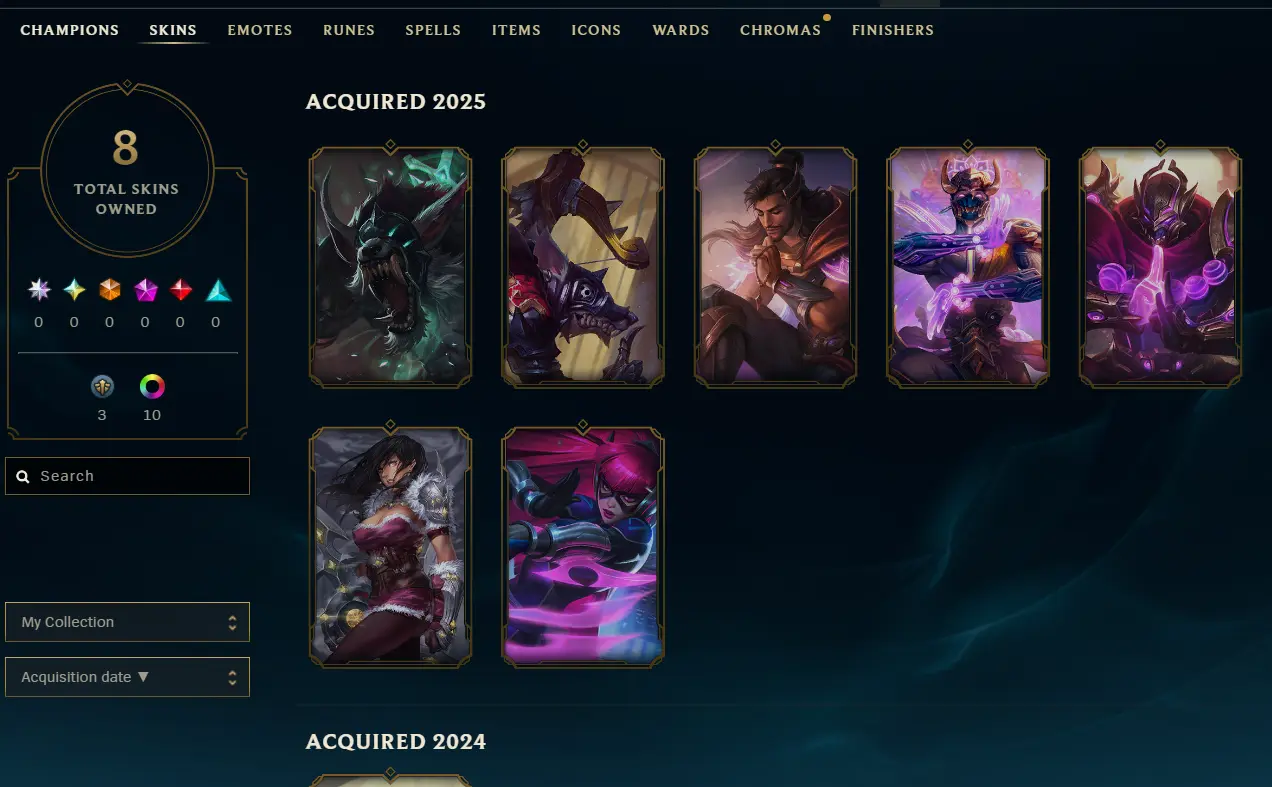Click the red Epic rarity gem icon
This screenshot has height=787, width=1272.
(181, 290)
